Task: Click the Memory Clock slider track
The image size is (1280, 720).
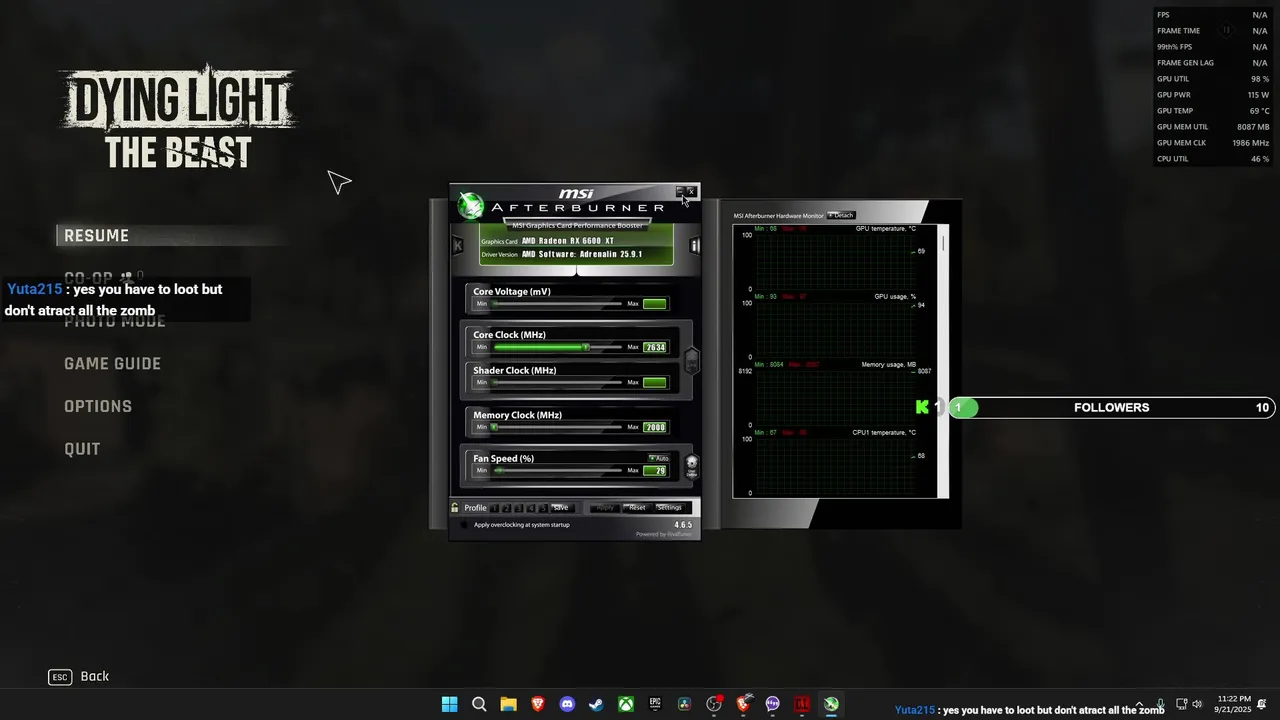Action: [557, 427]
